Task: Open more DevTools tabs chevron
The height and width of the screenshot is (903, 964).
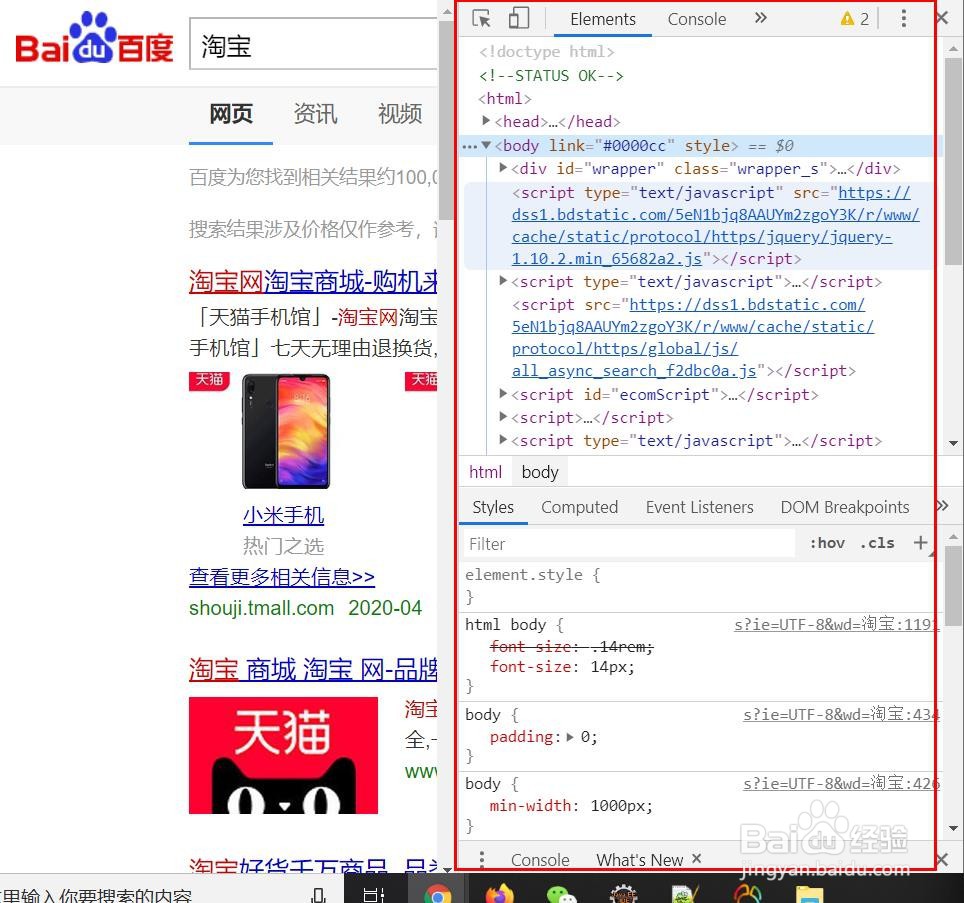Action: (761, 18)
